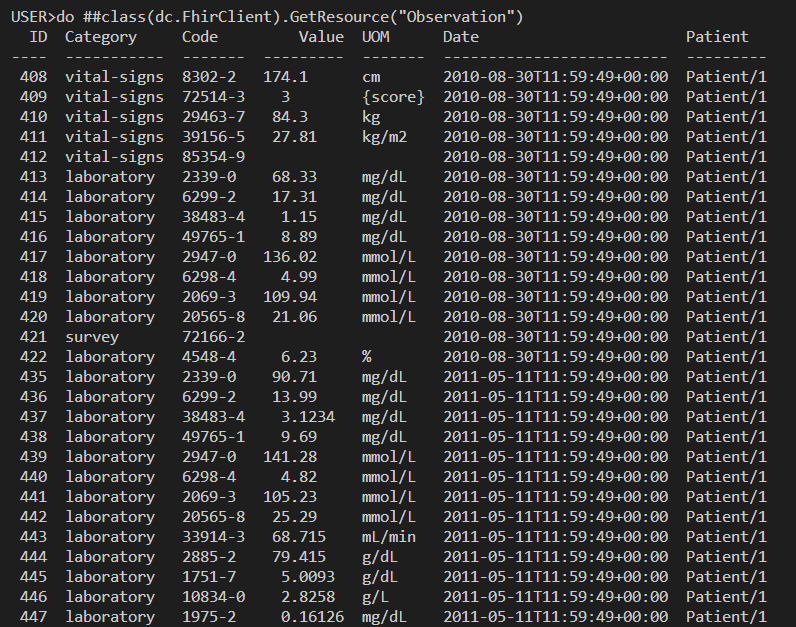
Task: Click the mL/min unit in row 443
Action: tap(388, 537)
